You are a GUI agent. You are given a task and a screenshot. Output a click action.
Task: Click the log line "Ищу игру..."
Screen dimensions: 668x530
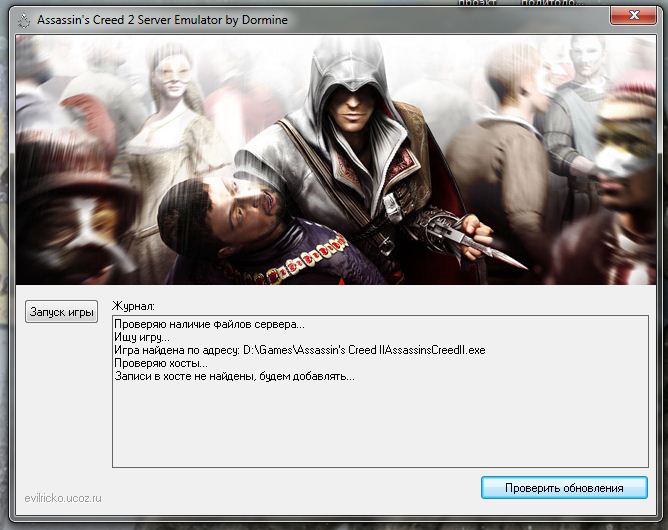tap(141, 338)
